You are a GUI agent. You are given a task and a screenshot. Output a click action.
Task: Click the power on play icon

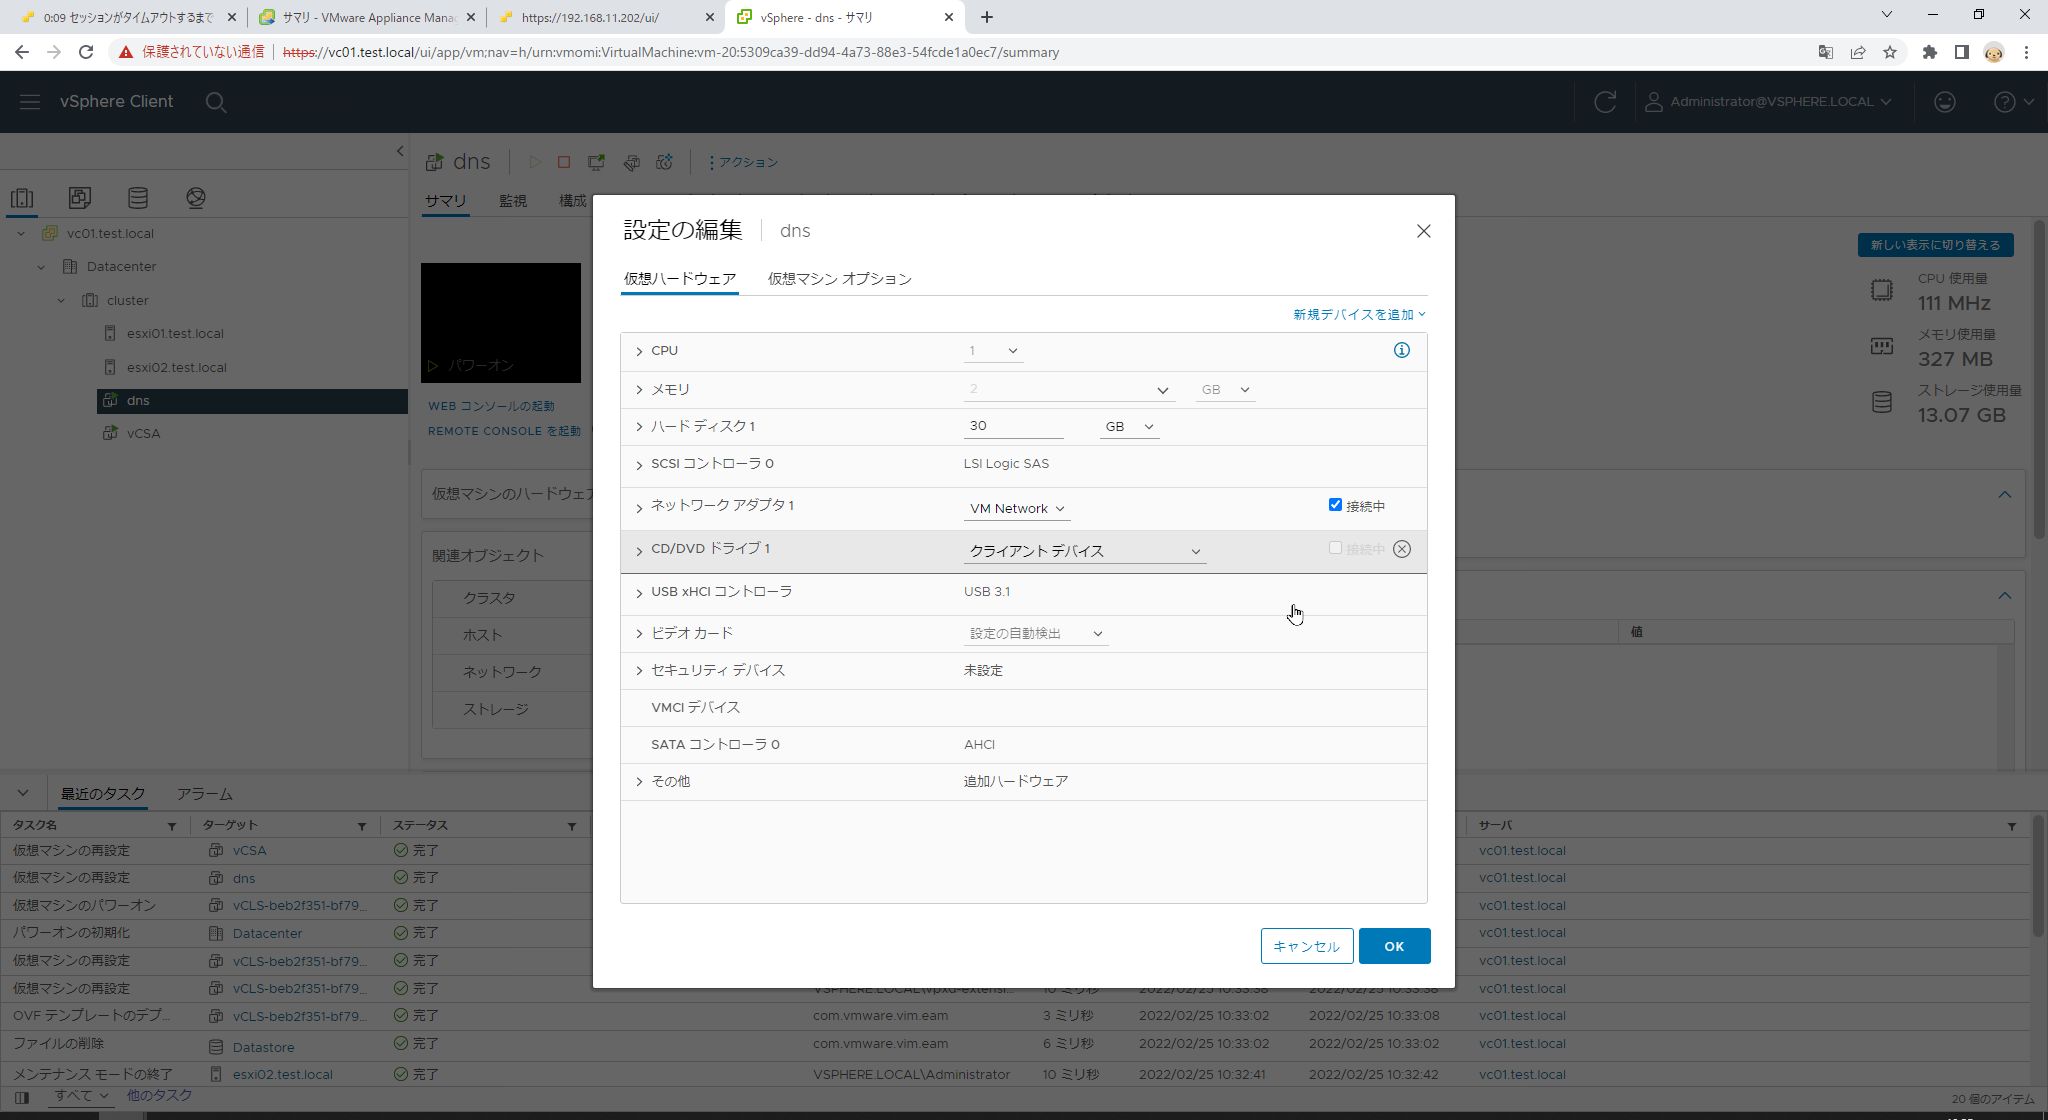pyautogui.click(x=535, y=162)
